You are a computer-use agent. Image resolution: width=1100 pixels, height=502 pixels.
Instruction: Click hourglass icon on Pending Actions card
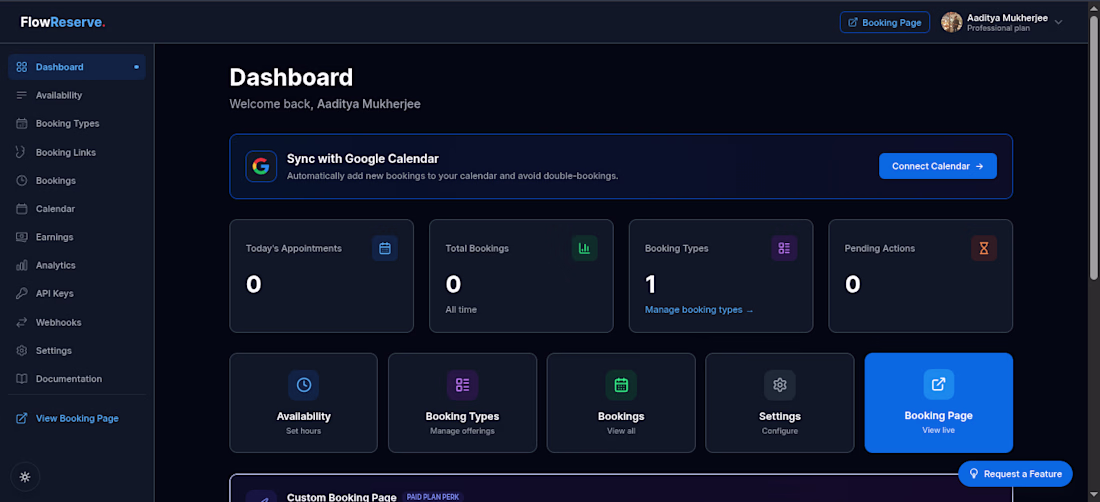tap(984, 248)
